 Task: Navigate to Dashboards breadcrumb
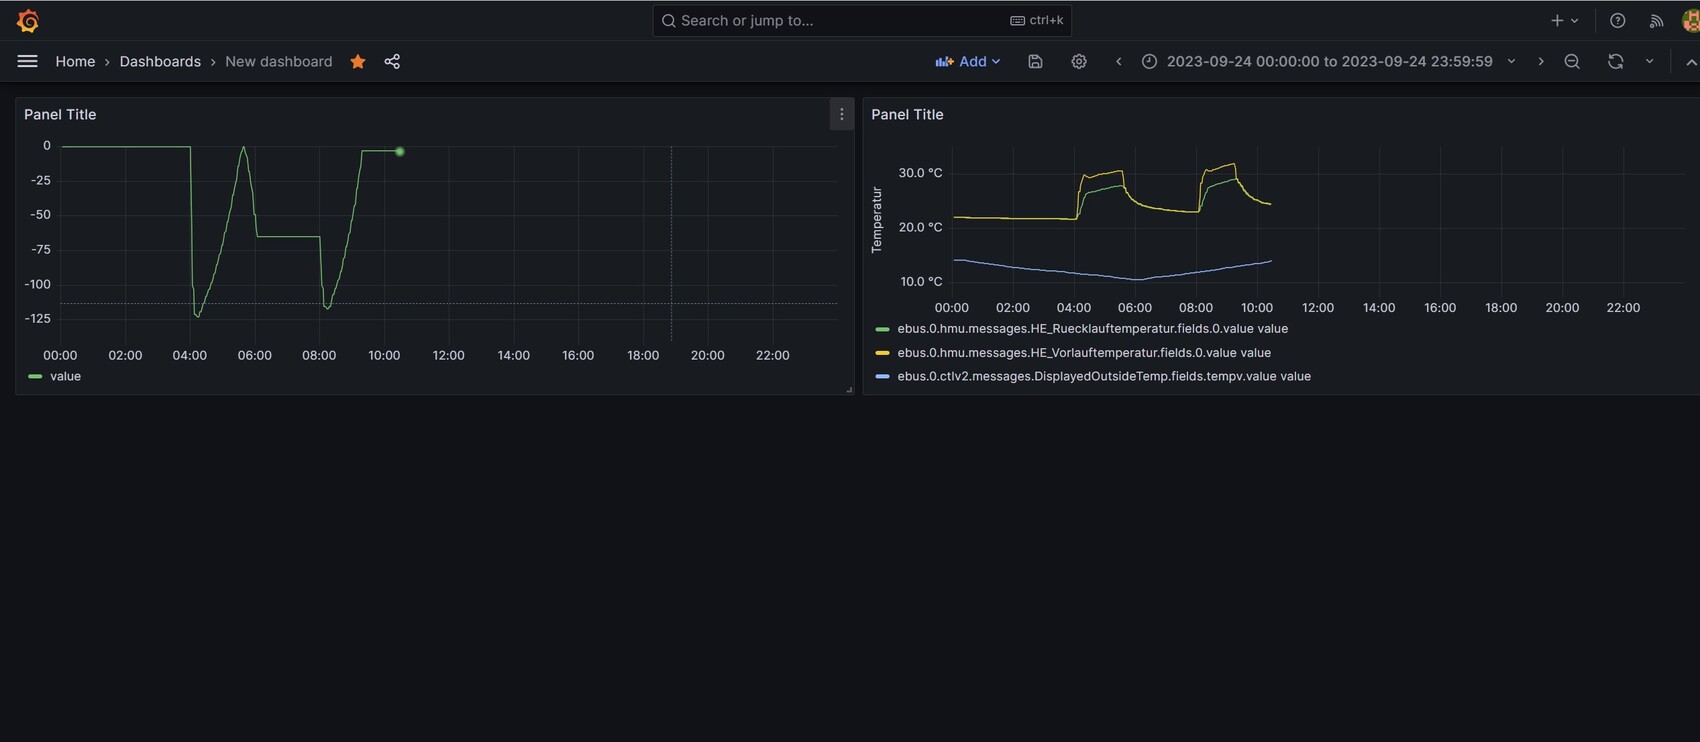[160, 61]
